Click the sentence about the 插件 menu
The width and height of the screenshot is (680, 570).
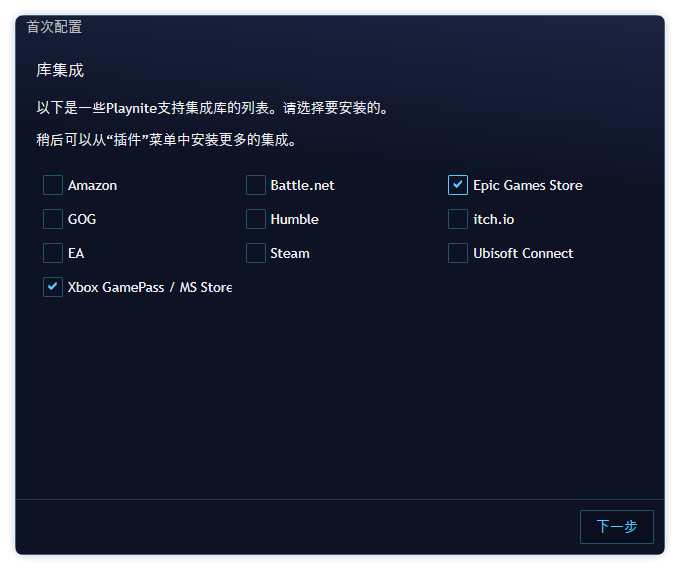coord(167,140)
